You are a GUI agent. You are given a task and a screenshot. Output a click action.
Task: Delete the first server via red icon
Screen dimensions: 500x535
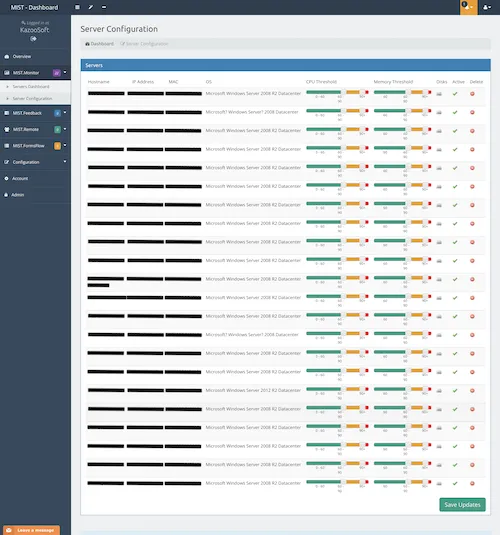point(472,93)
